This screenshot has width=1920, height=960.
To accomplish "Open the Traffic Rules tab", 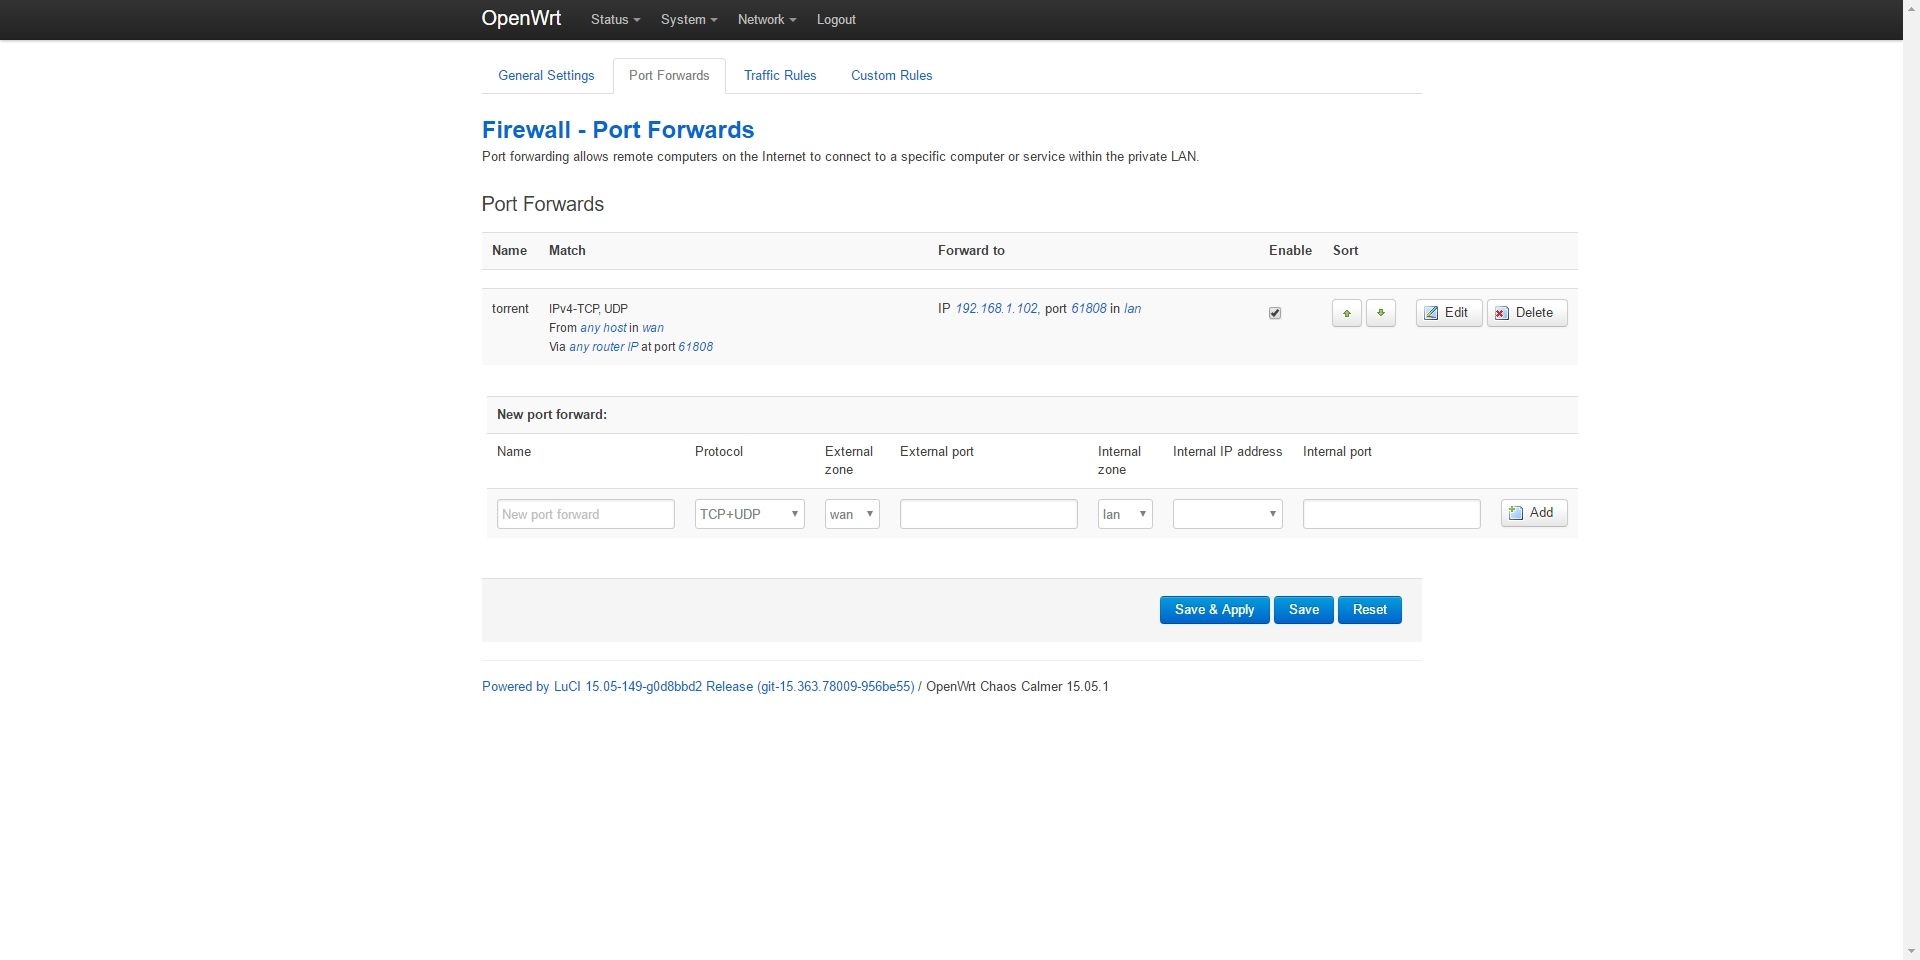I will (x=780, y=76).
